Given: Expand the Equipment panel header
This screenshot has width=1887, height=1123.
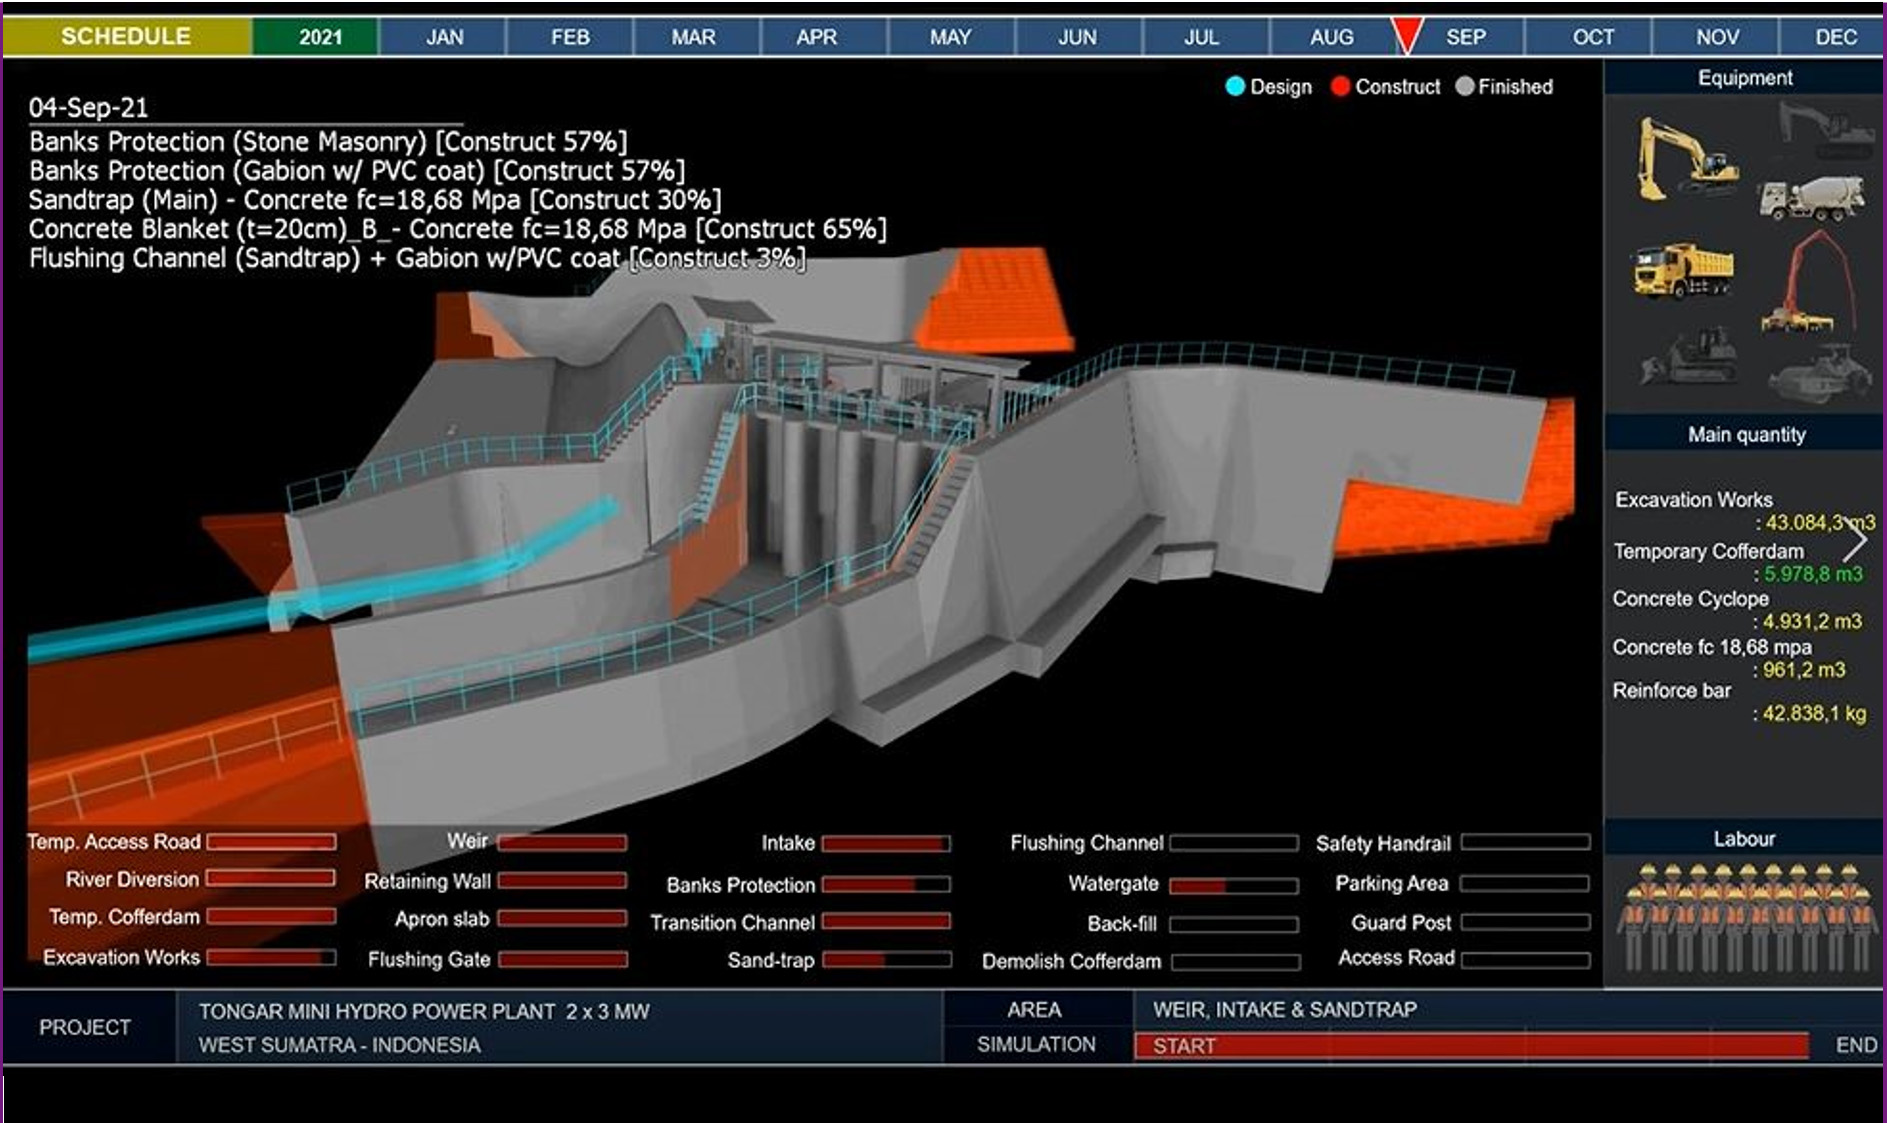Looking at the screenshot, I should [x=1744, y=78].
